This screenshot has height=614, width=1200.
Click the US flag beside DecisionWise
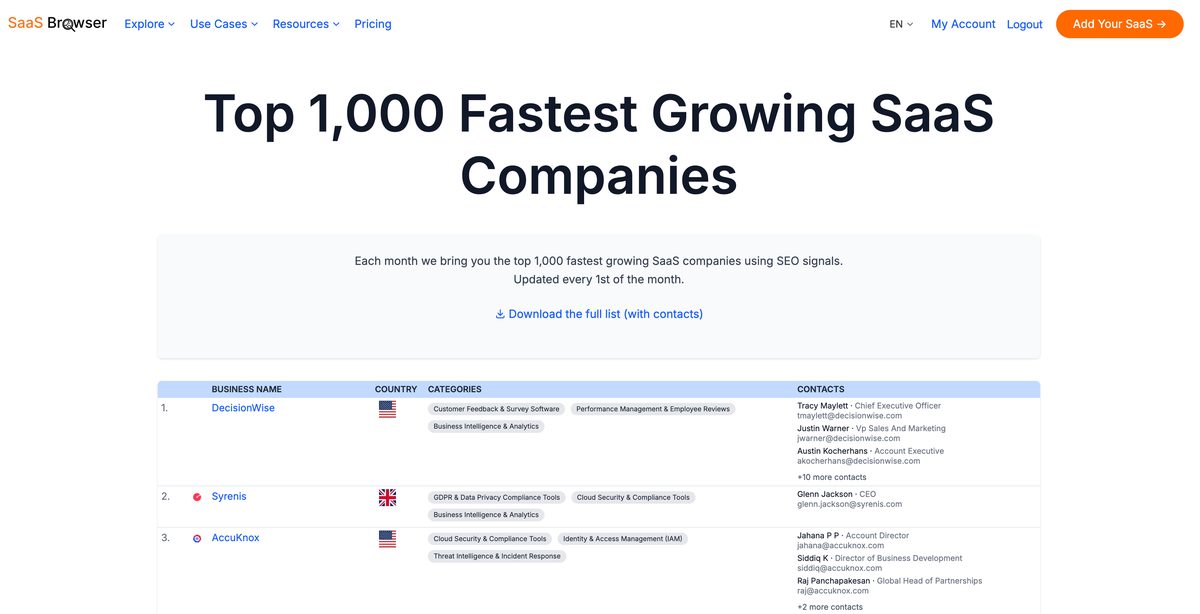pyautogui.click(x=387, y=407)
